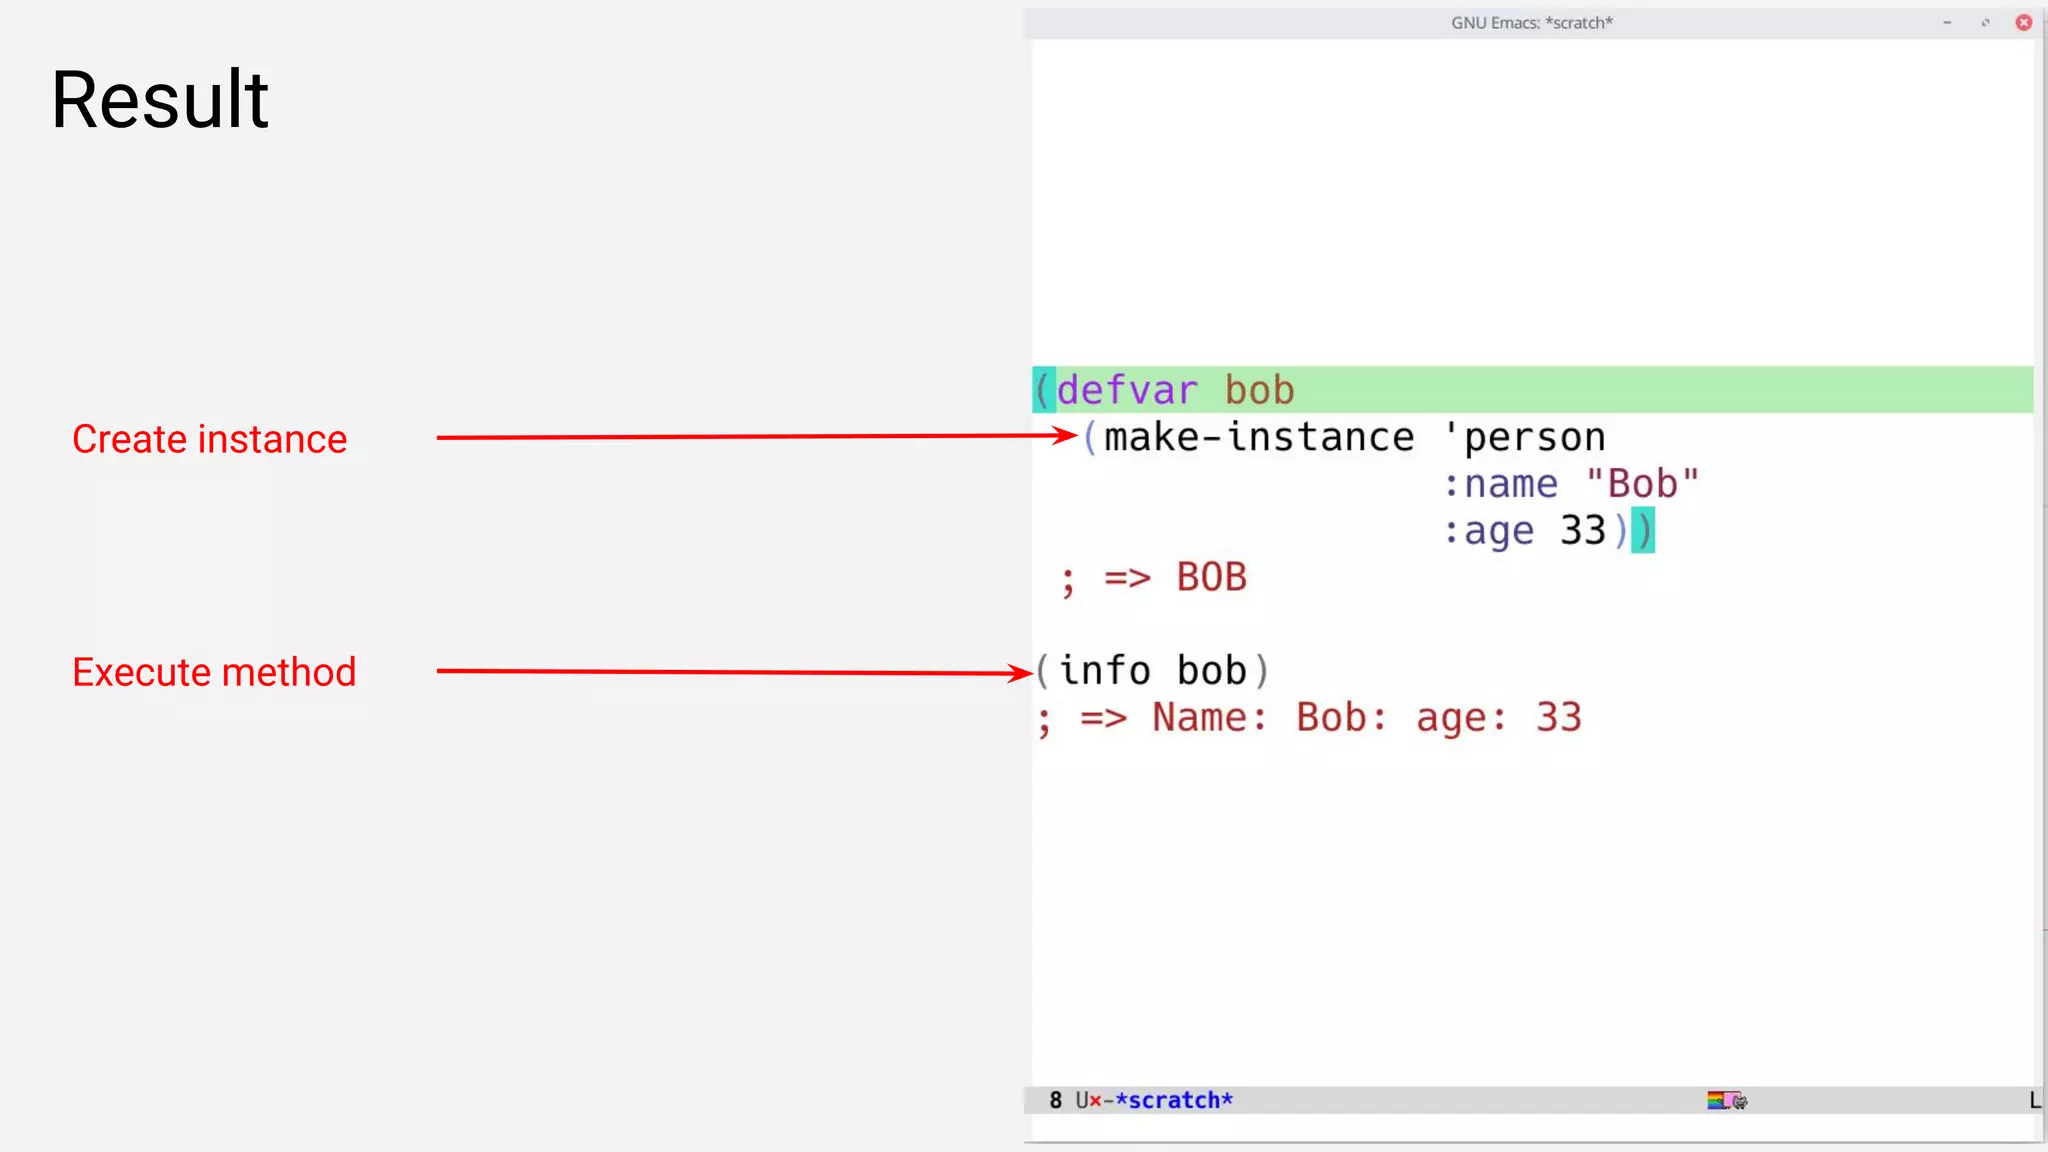Close the GNU Emacs window
This screenshot has width=2048, height=1152.
coord(2023,22)
